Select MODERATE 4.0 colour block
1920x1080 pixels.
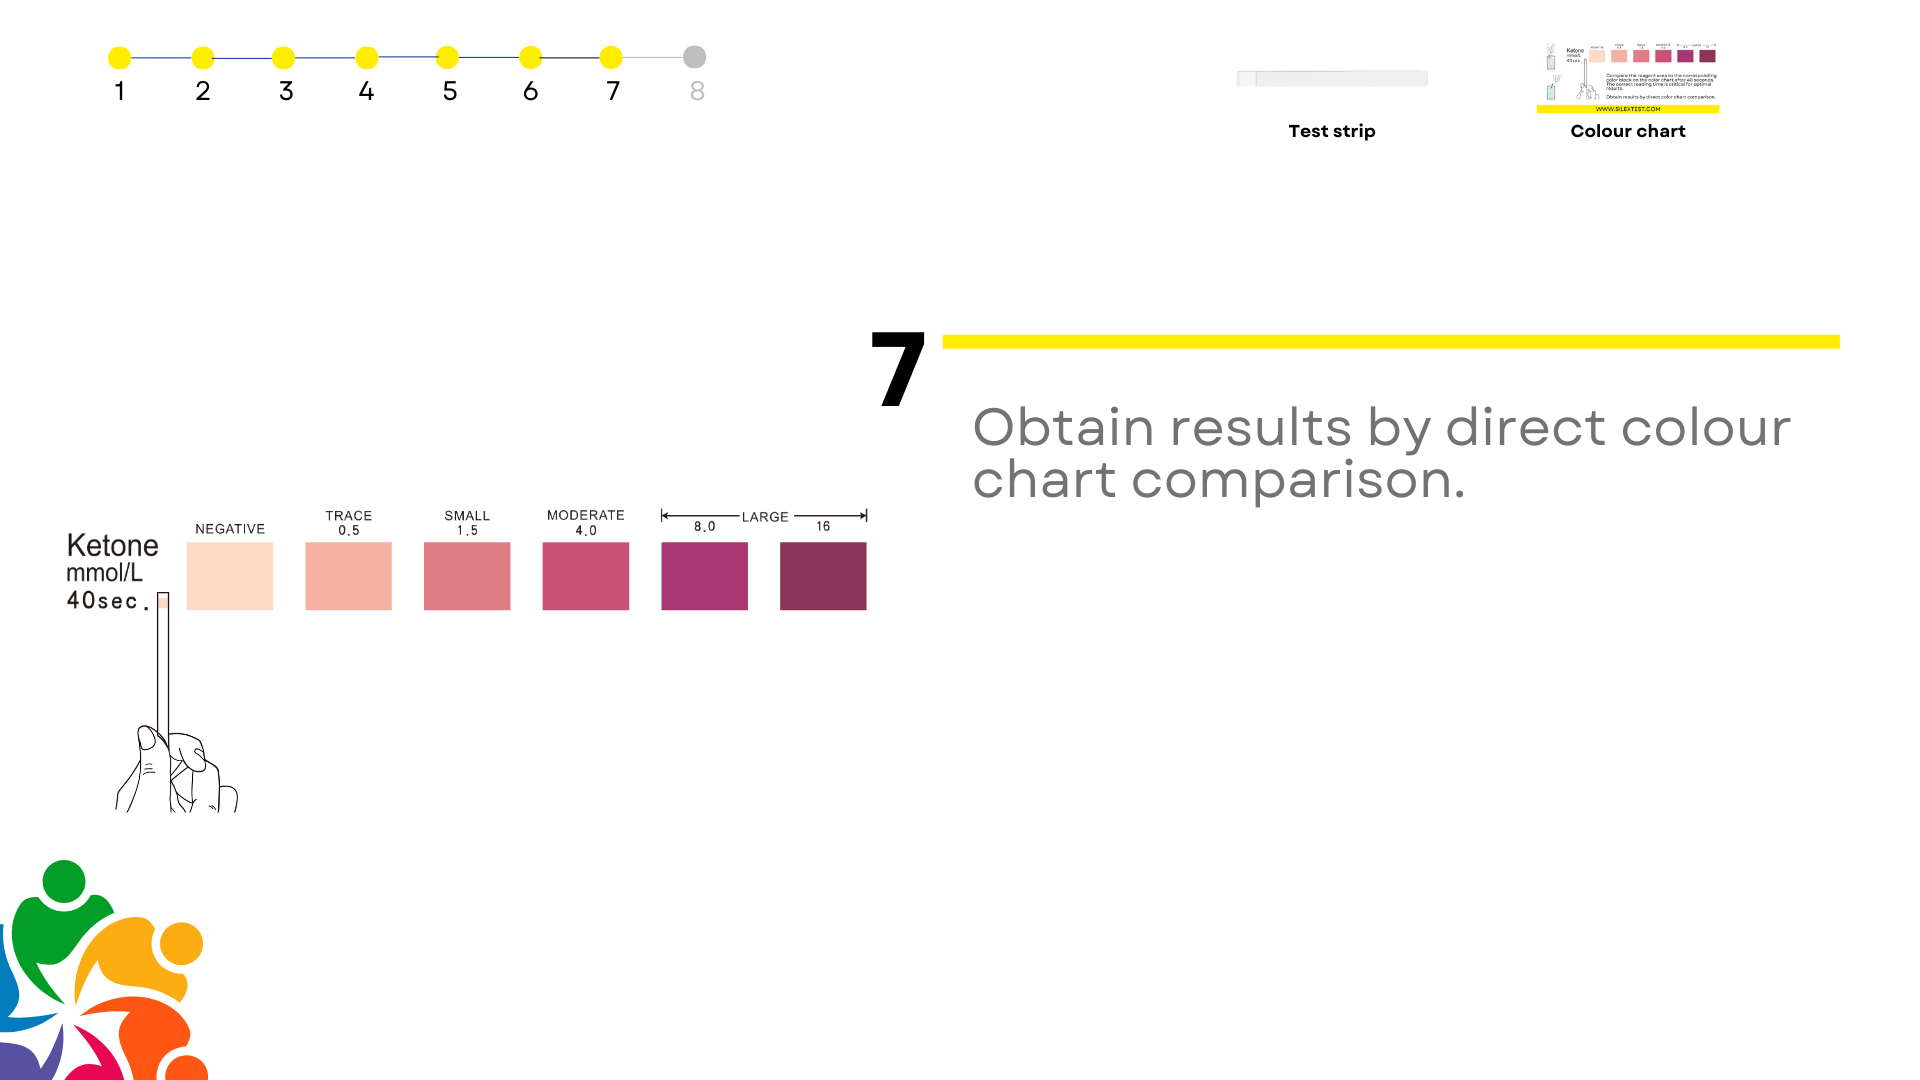click(x=586, y=576)
